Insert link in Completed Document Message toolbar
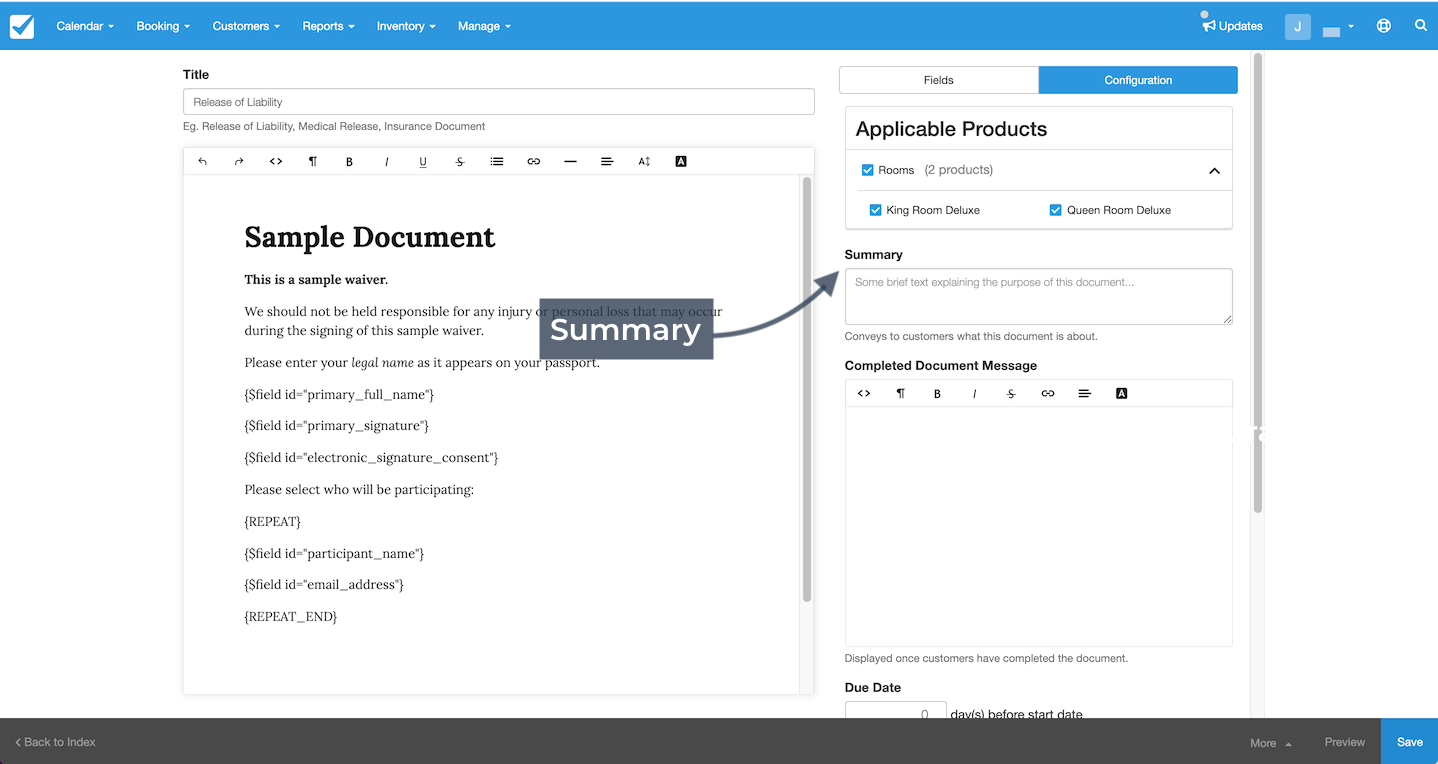1438x764 pixels. pos(1048,393)
